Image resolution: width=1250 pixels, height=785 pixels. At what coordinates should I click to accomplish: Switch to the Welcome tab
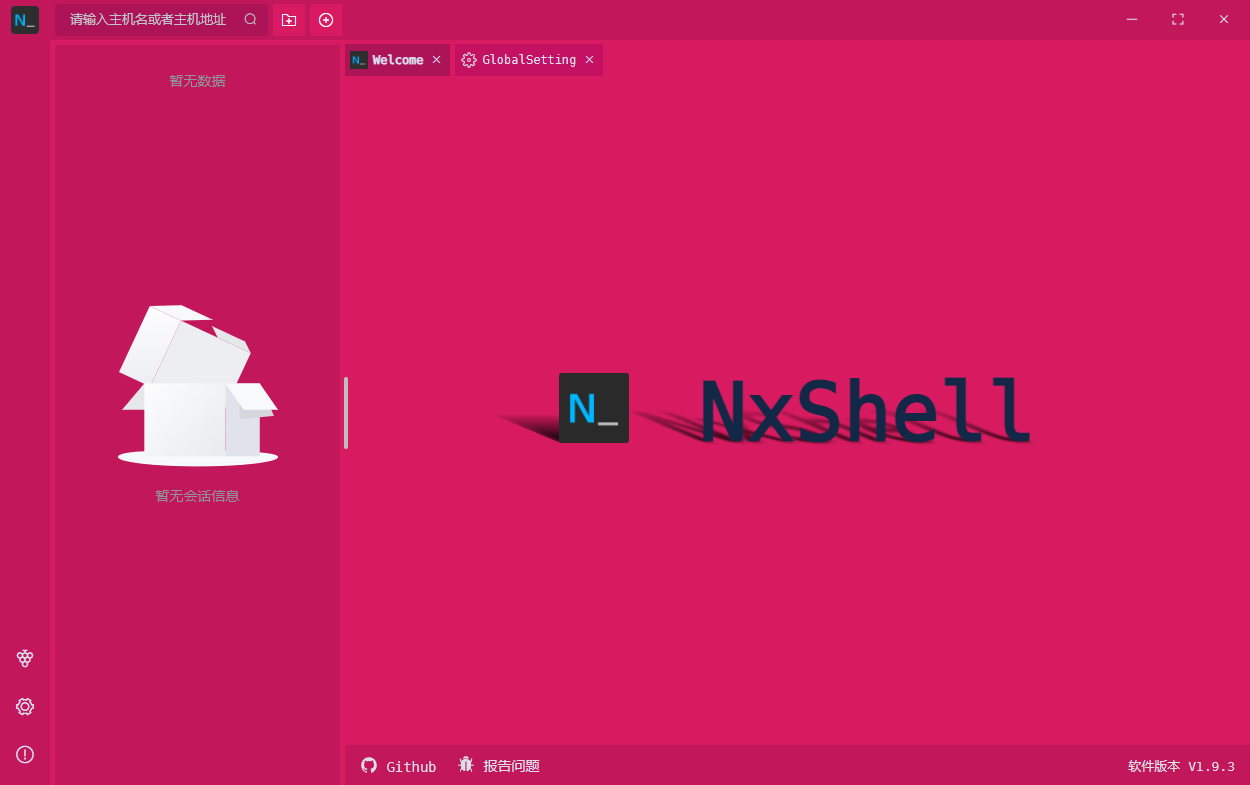(x=397, y=60)
